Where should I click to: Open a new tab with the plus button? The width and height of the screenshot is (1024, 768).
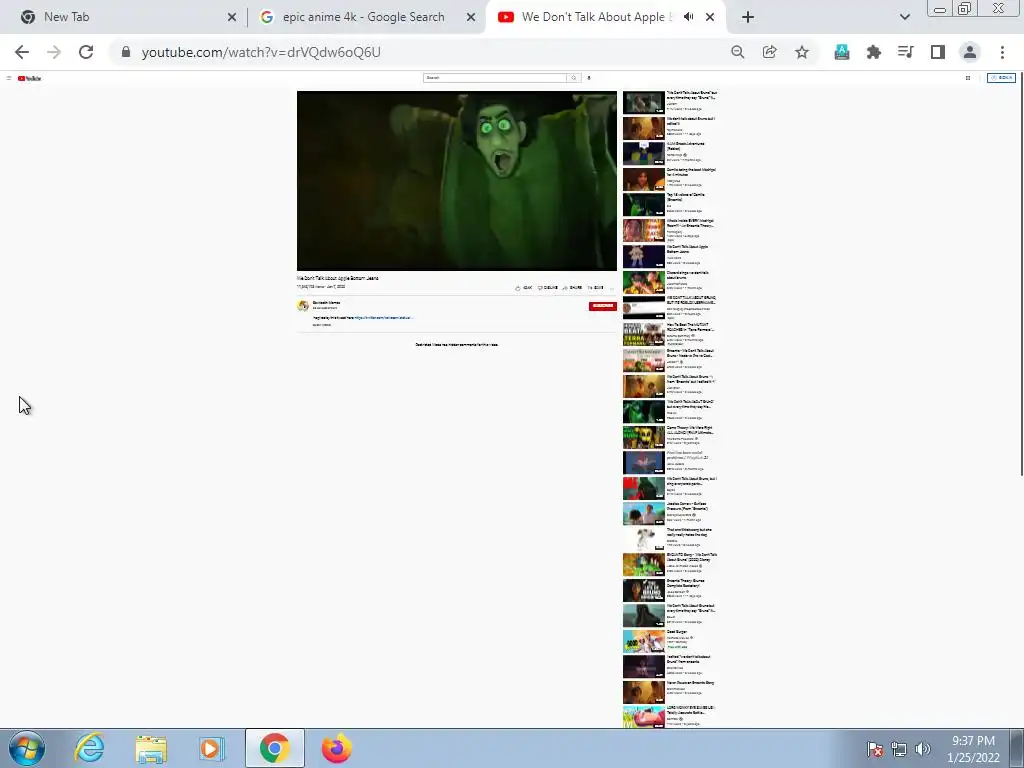pos(748,17)
